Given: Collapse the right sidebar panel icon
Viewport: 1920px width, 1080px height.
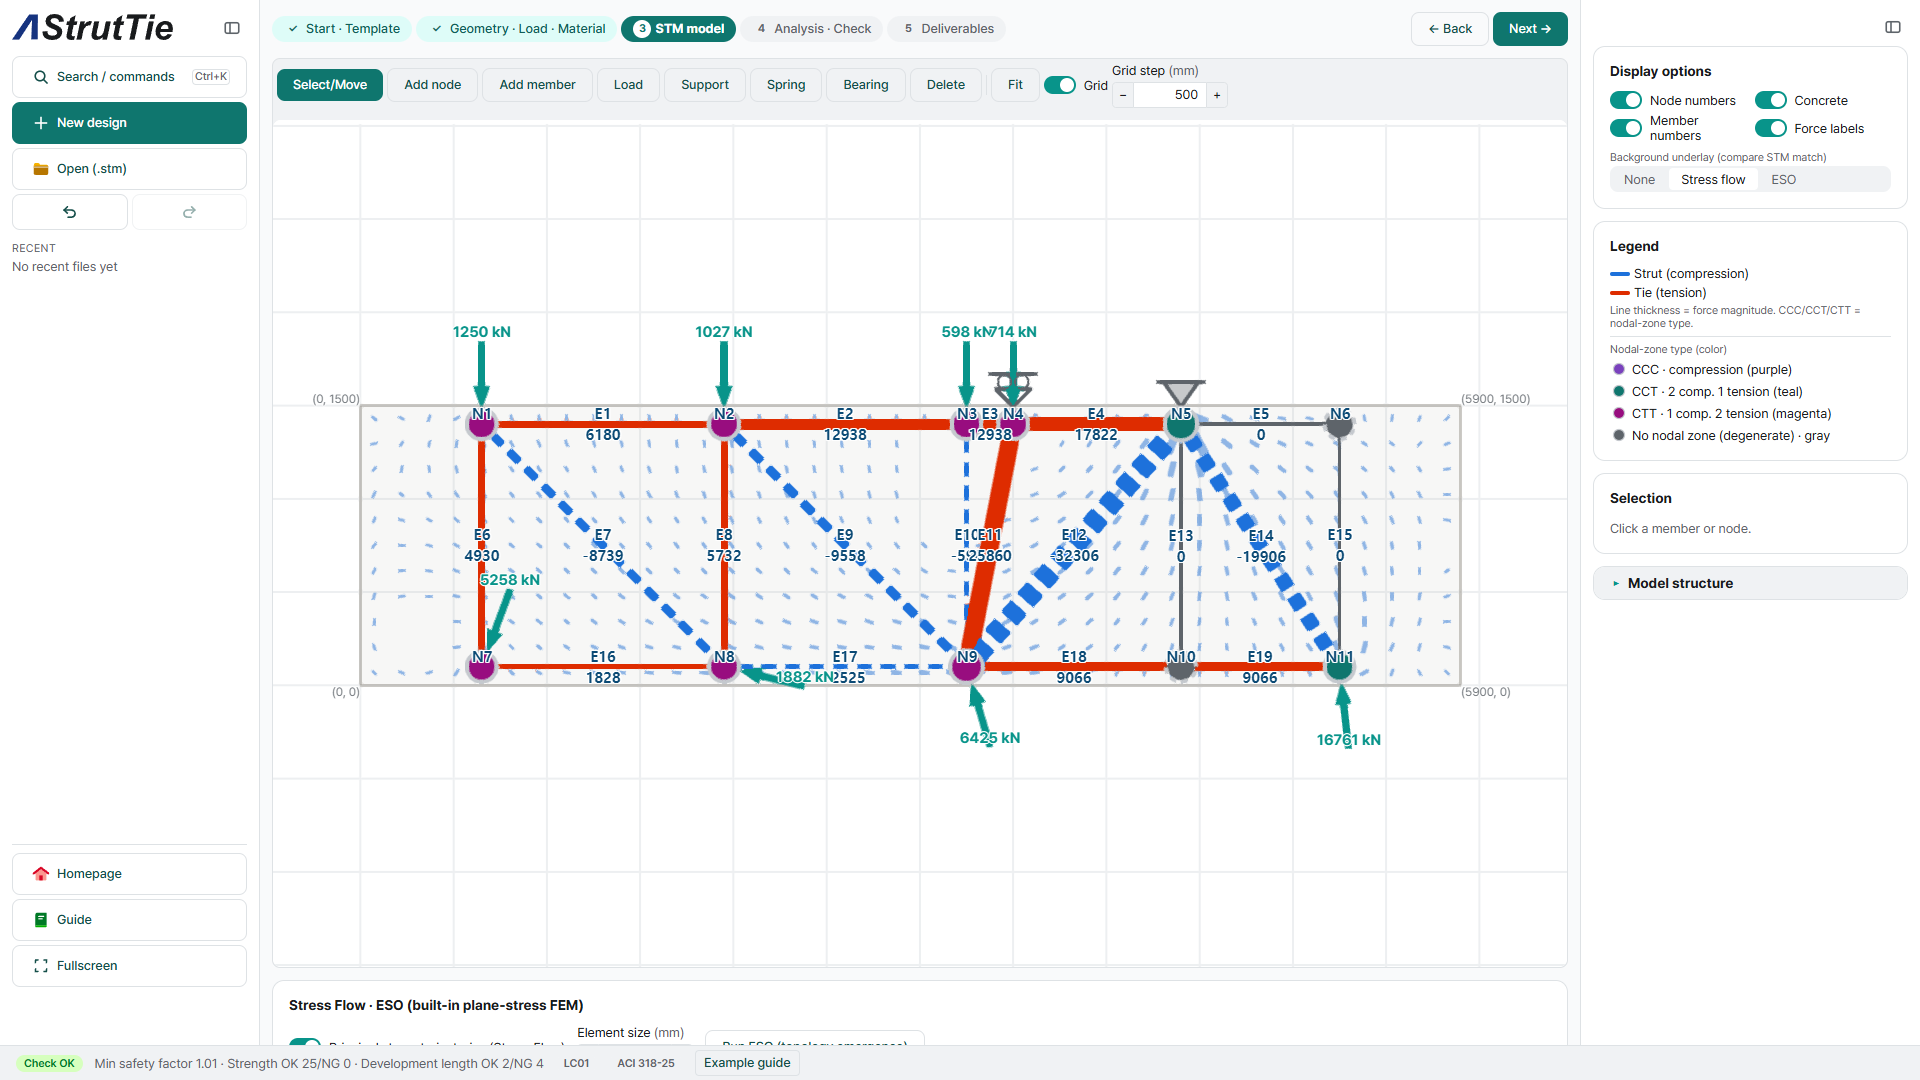Looking at the screenshot, I should tap(1893, 27).
